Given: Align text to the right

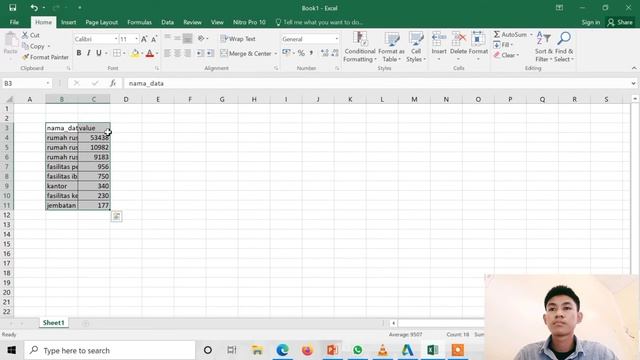Looking at the screenshot, I should click(187, 53).
